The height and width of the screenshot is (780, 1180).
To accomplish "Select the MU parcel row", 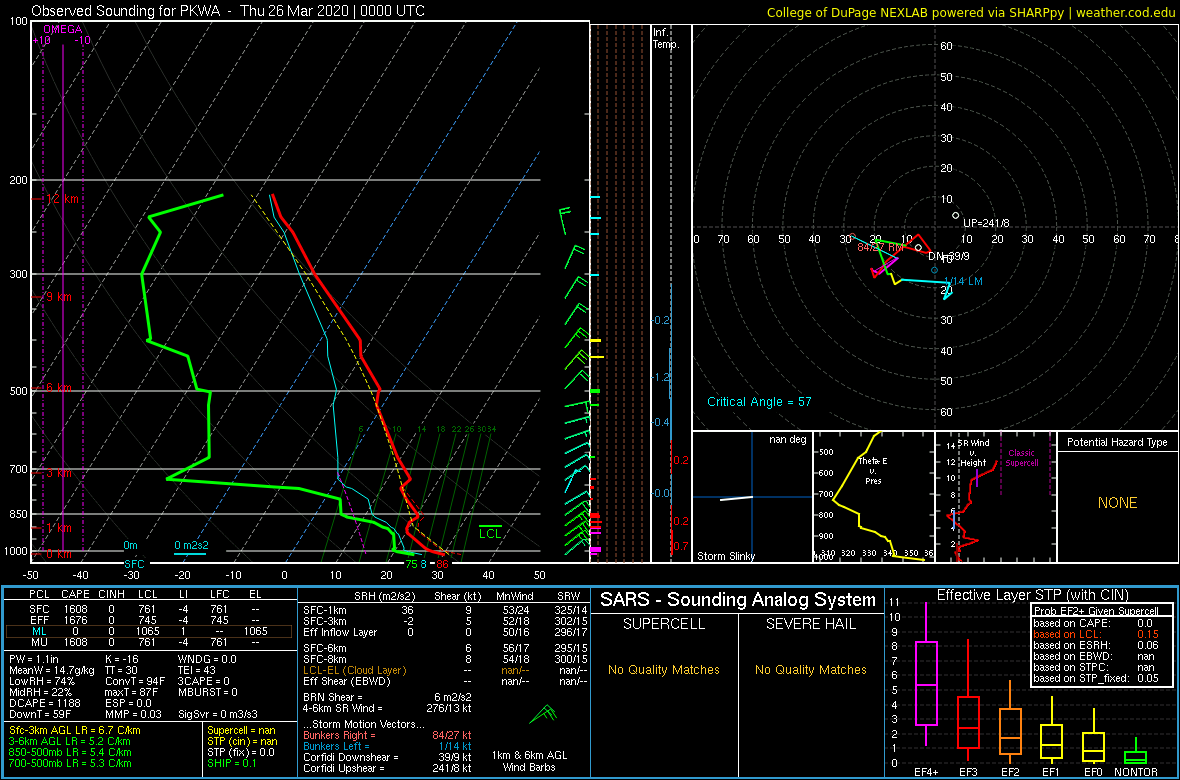I will 148,642.
